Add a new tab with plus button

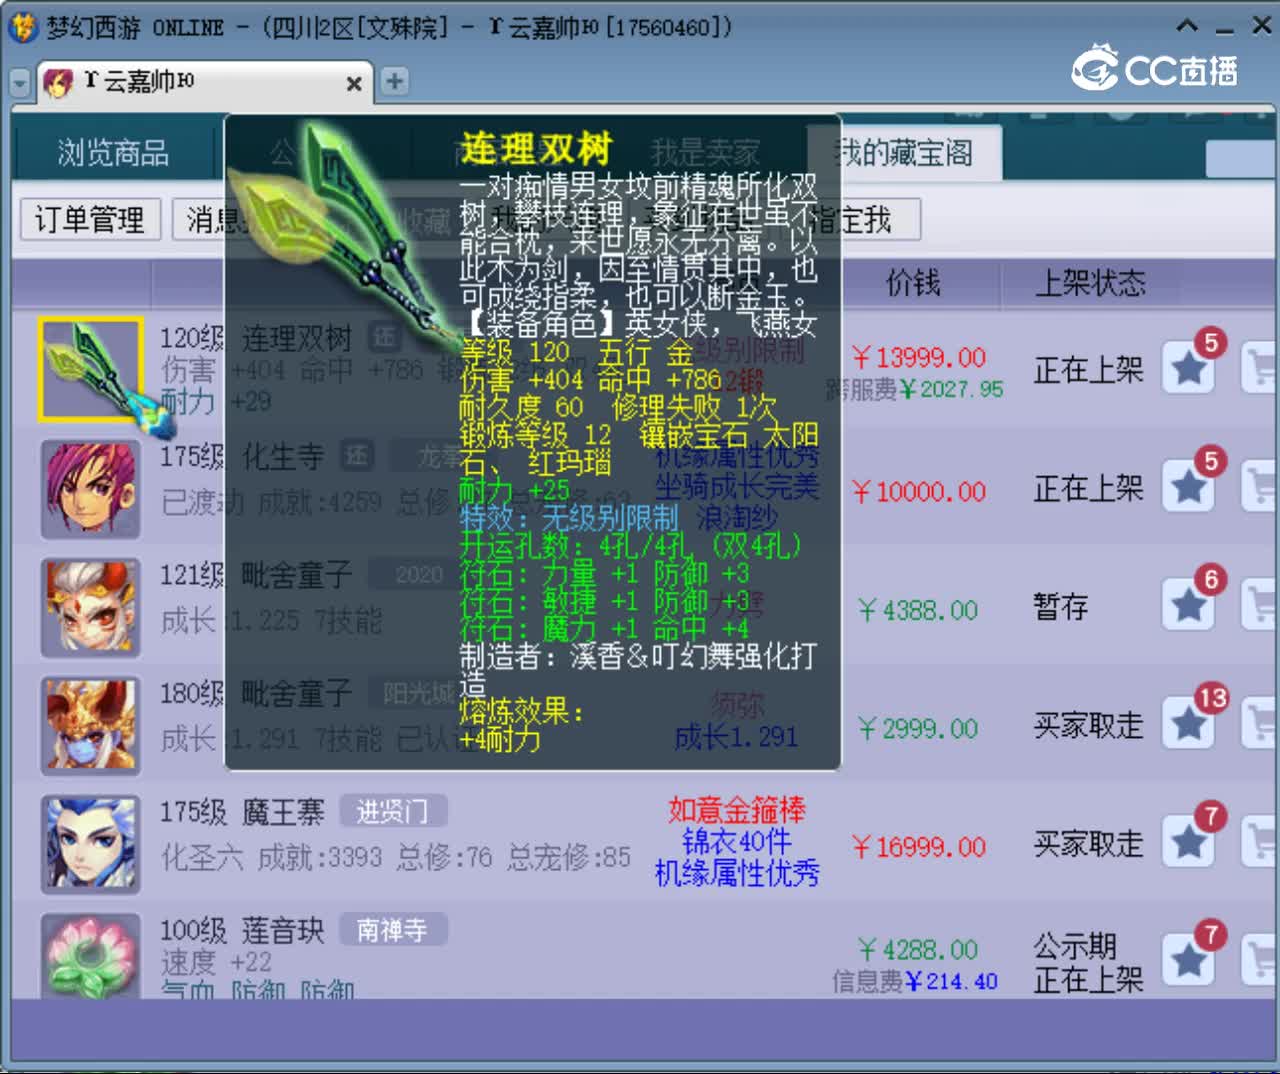395,81
